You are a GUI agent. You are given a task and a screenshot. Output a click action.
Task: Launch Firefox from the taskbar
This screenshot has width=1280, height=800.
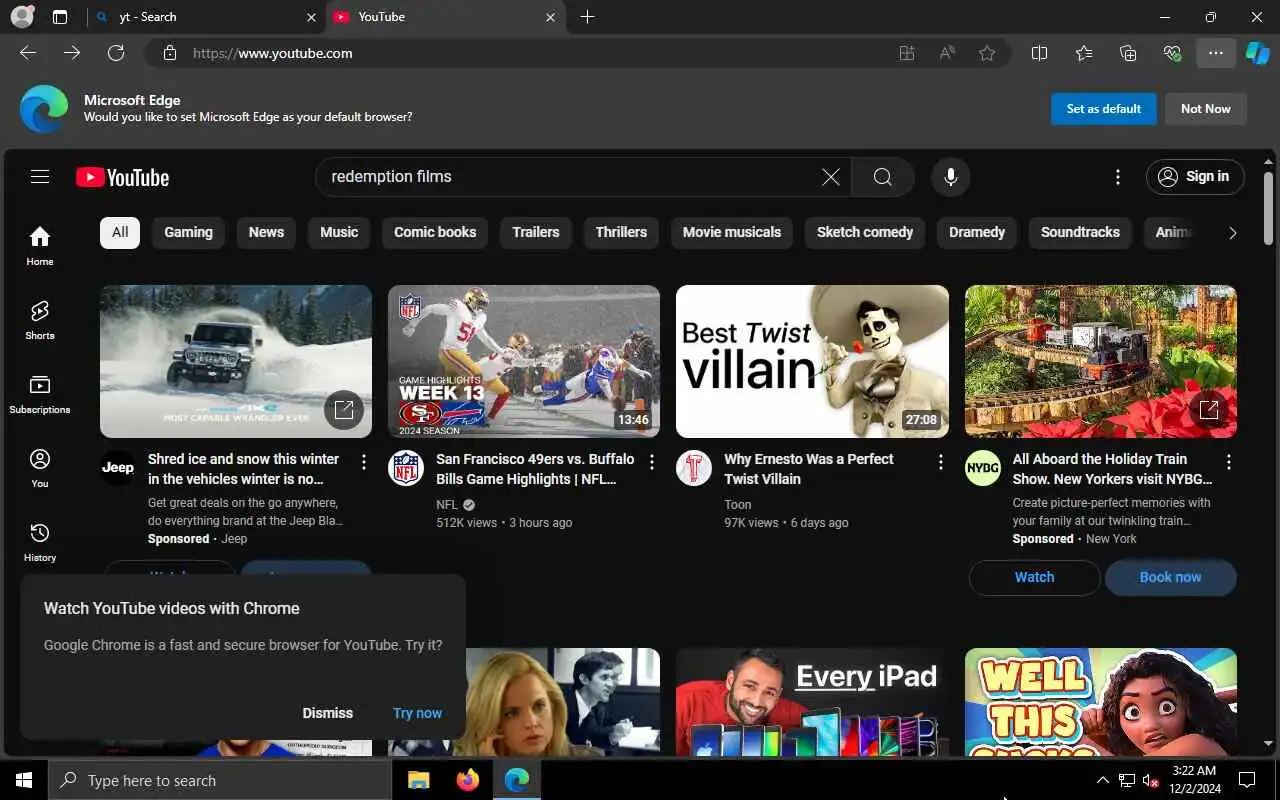[x=467, y=780]
